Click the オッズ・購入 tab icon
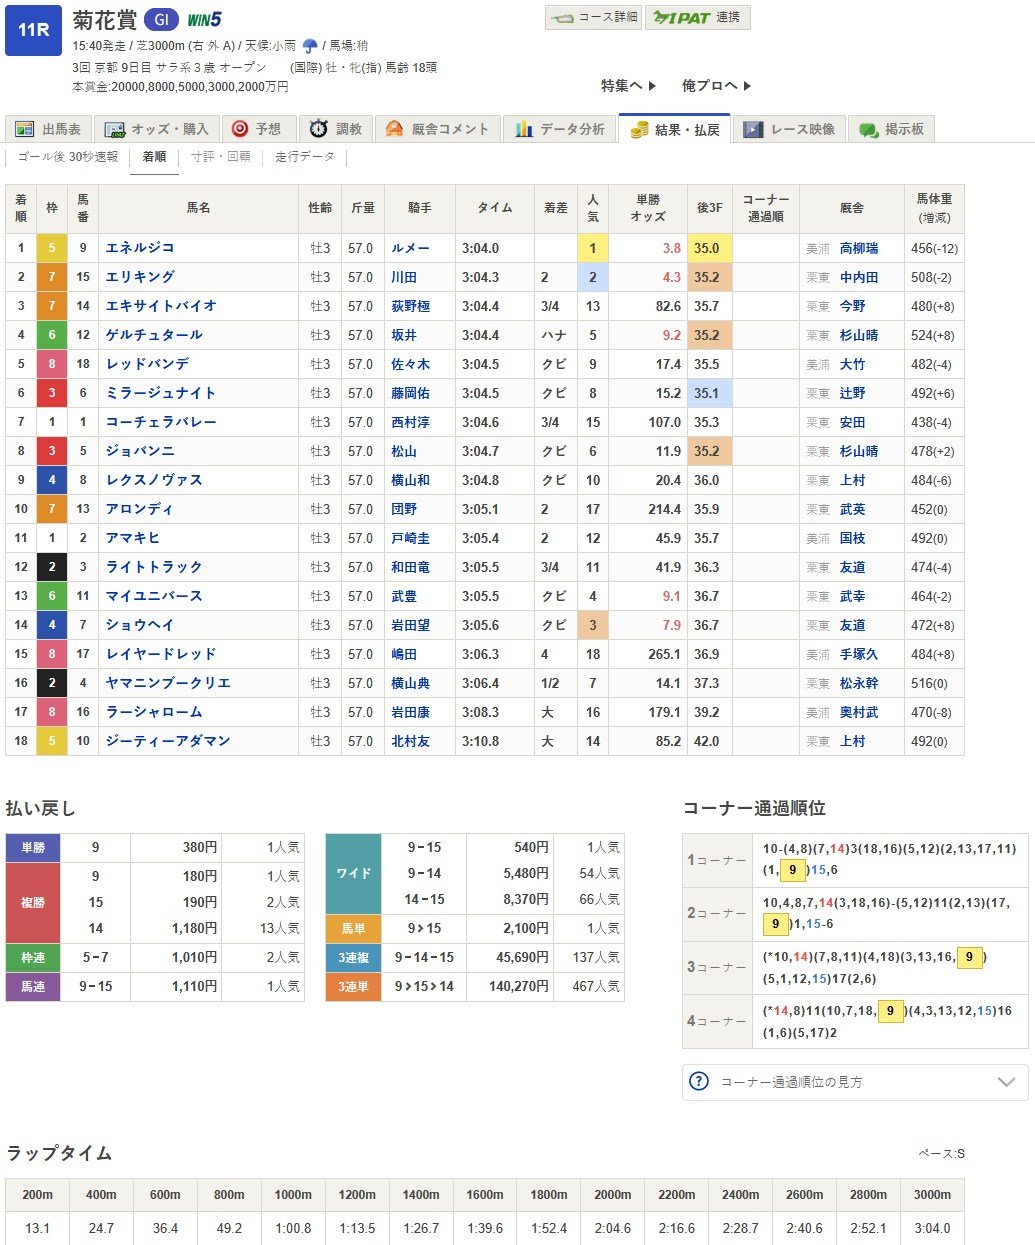This screenshot has height=1245, width=1035. click(x=114, y=130)
